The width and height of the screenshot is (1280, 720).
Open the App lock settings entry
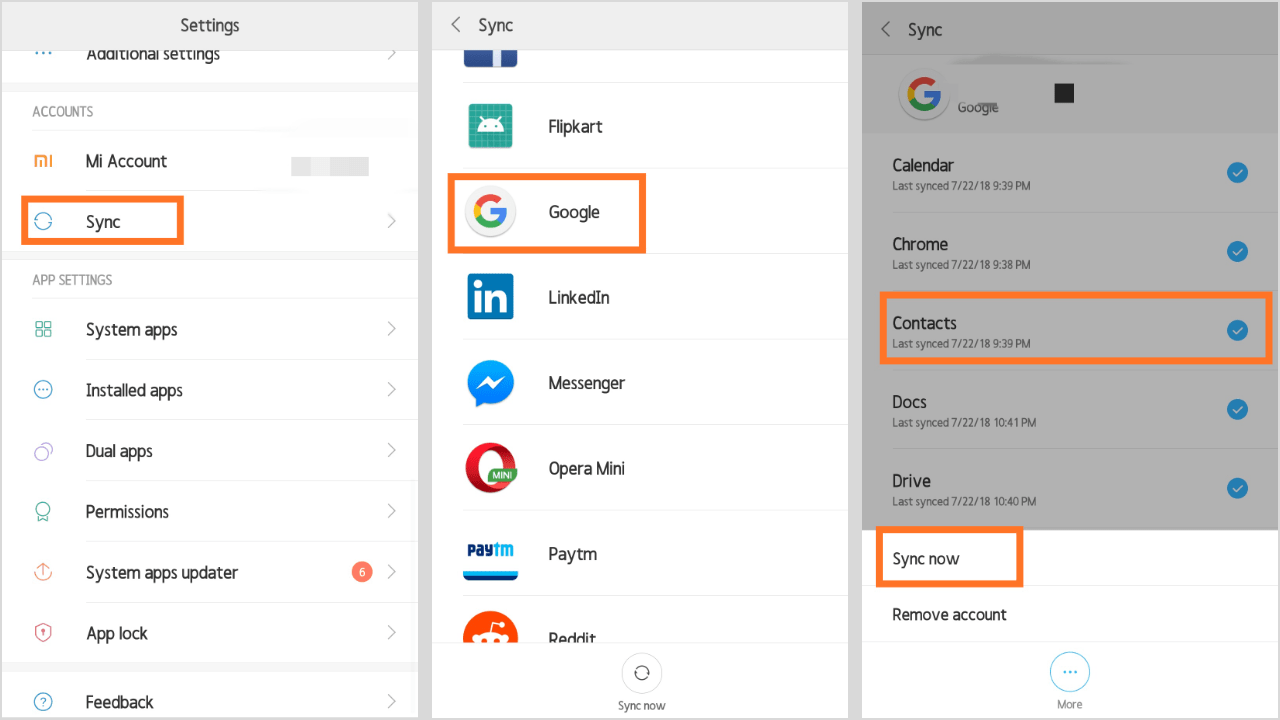210,633
